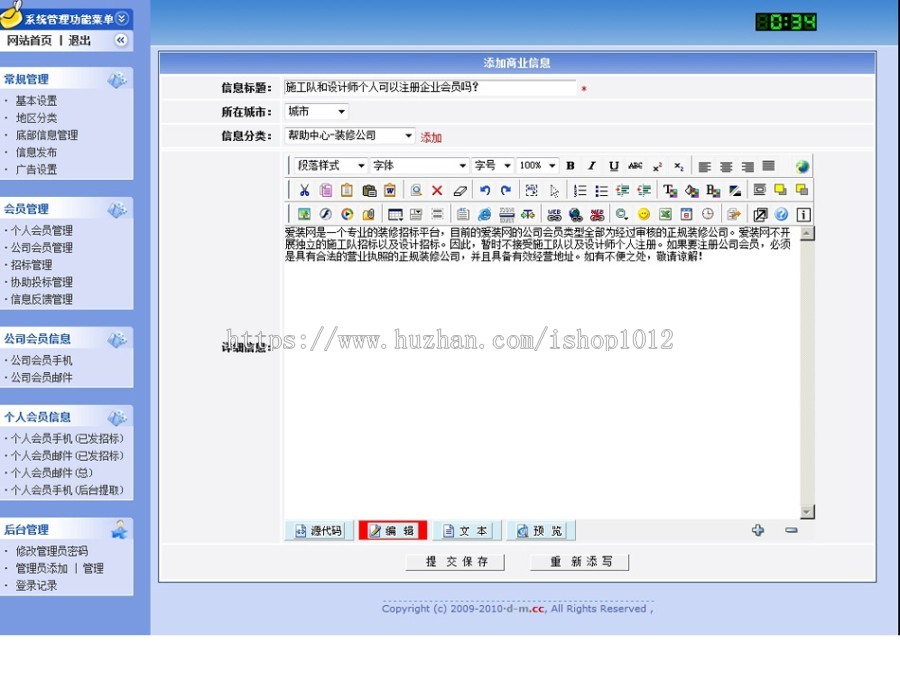900x675 pixels.
Task: Undo the last edit with the undo icon
Action: pyautogui.click(x=485, y=190)
